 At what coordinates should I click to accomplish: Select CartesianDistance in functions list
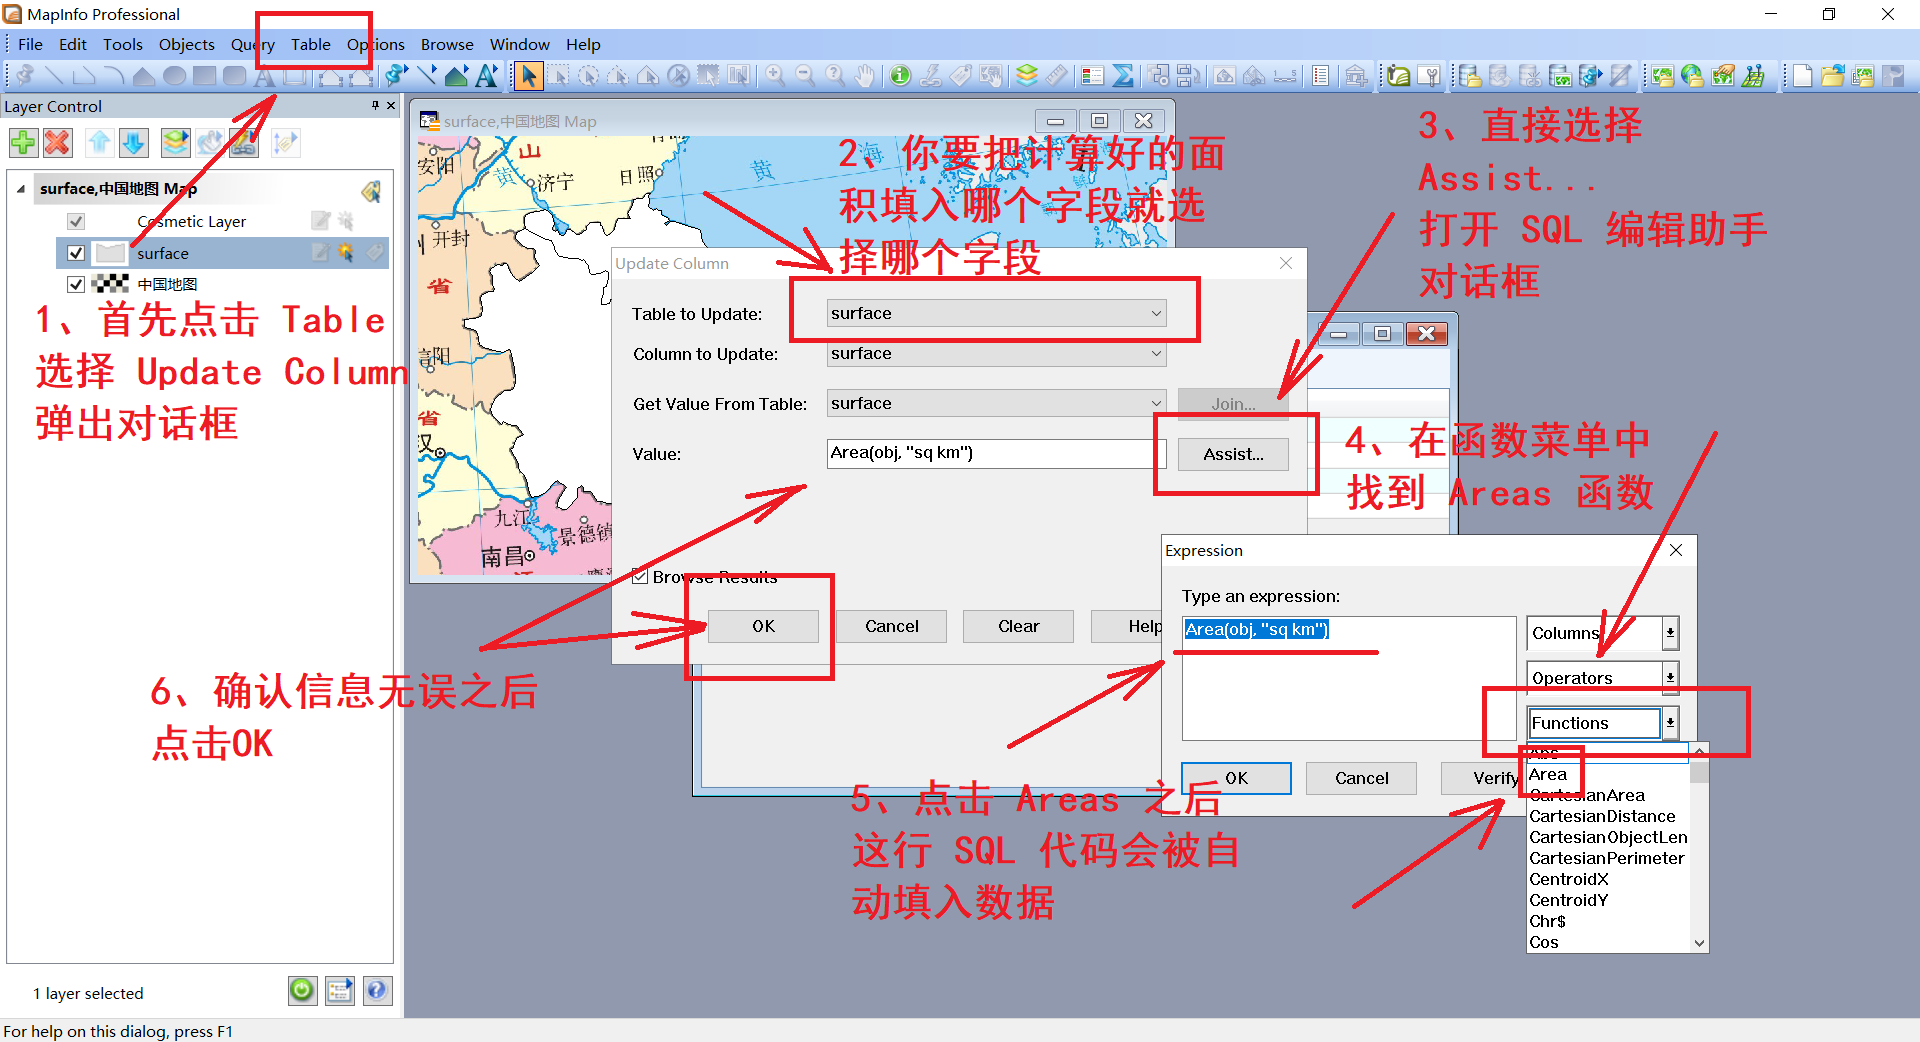(1602, 816)
